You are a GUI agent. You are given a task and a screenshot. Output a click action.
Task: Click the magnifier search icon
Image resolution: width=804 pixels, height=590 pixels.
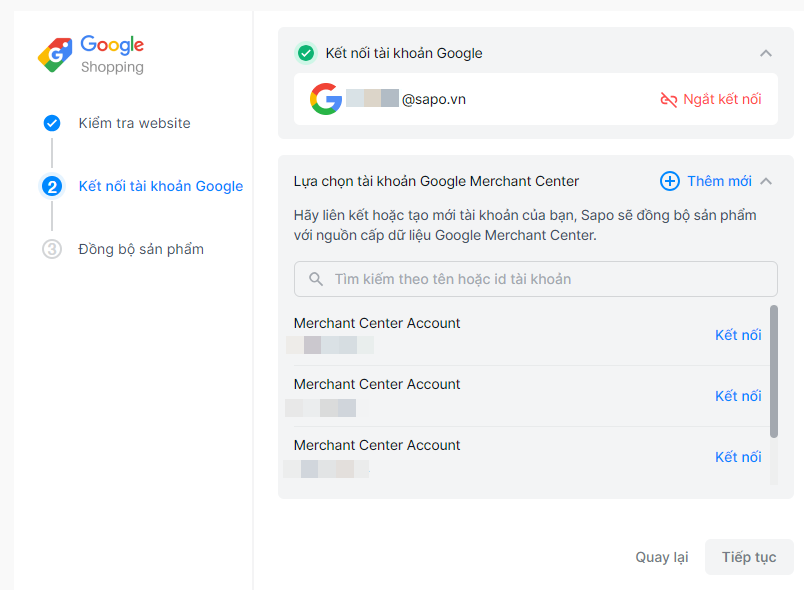316,279
